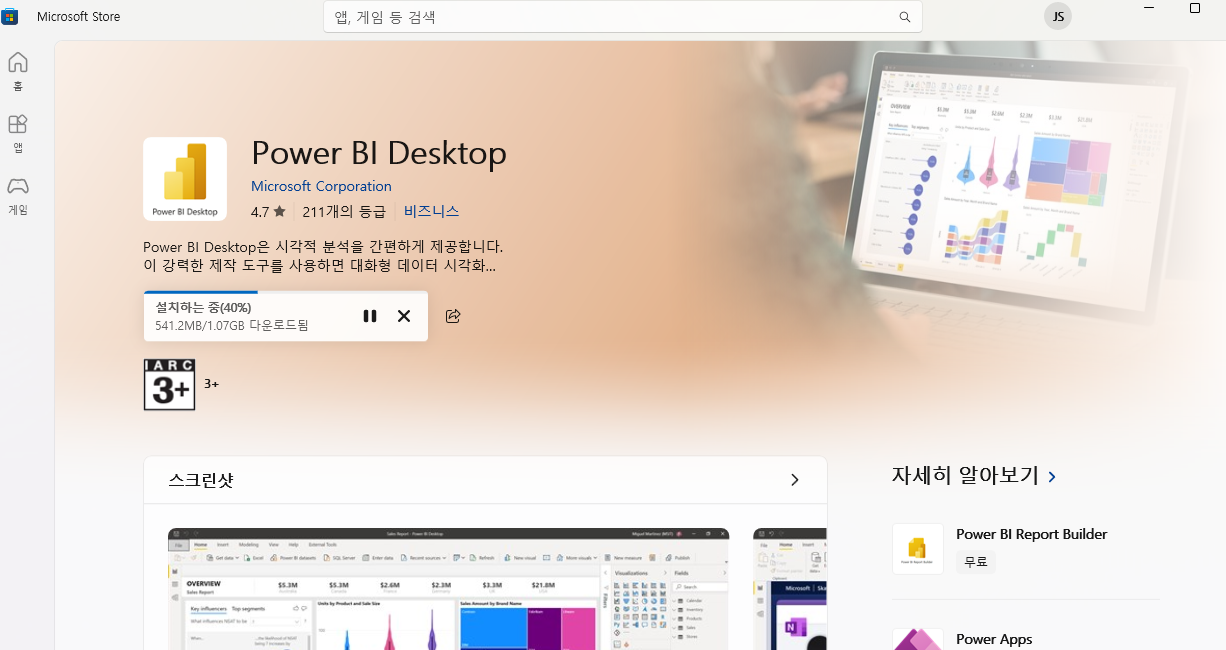Open the Microsoft Corporation publisher link
Image resolution: width=1226 pixels, height=650 pixels.
(x=321, y=186)
